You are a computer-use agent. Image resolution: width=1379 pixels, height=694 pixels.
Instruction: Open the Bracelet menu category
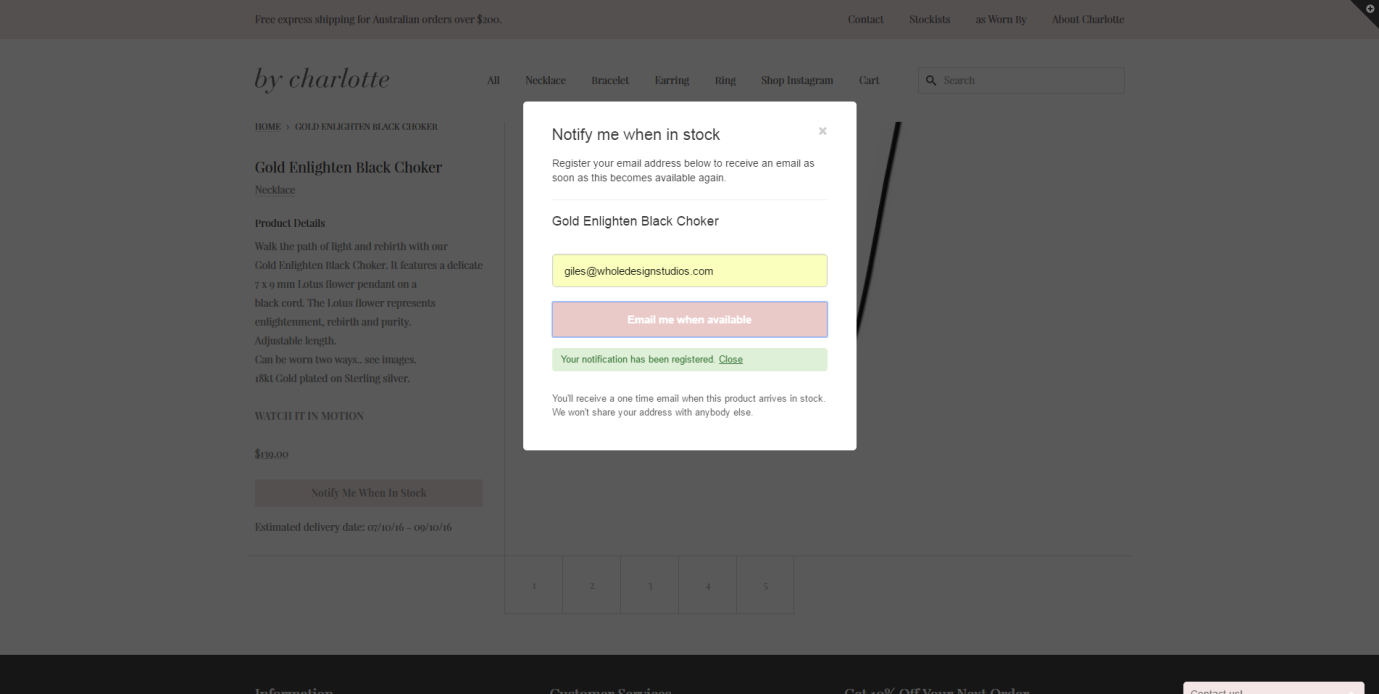610,80
